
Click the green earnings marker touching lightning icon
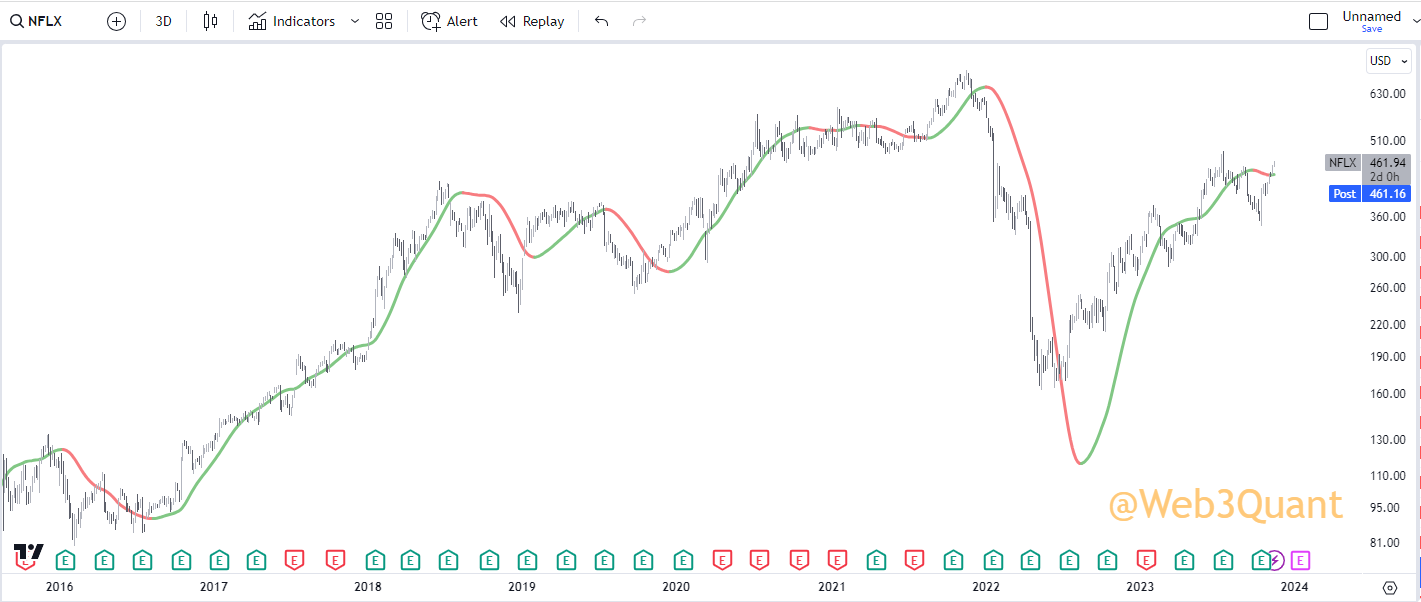(1261, 560)
